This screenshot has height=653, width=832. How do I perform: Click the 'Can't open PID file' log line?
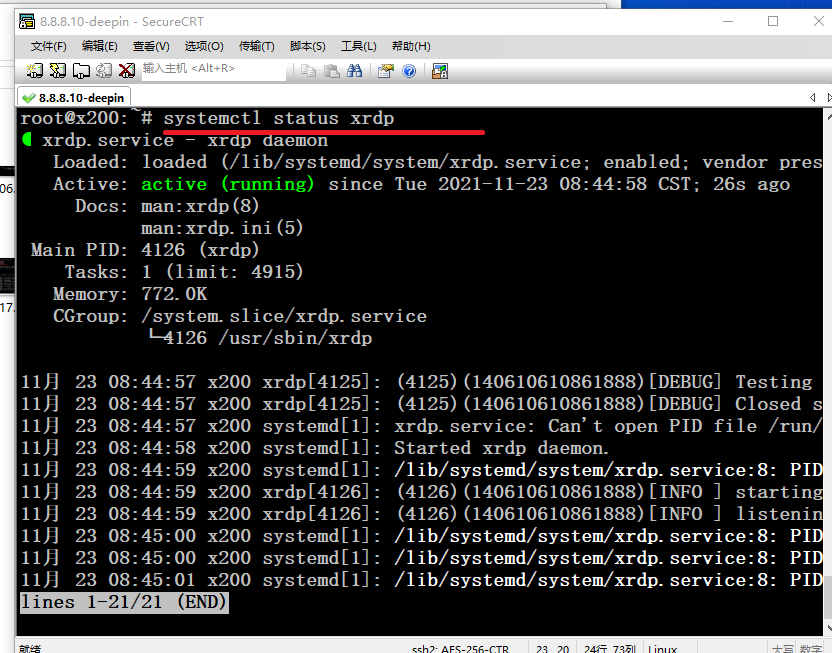(x=422, y=426)
